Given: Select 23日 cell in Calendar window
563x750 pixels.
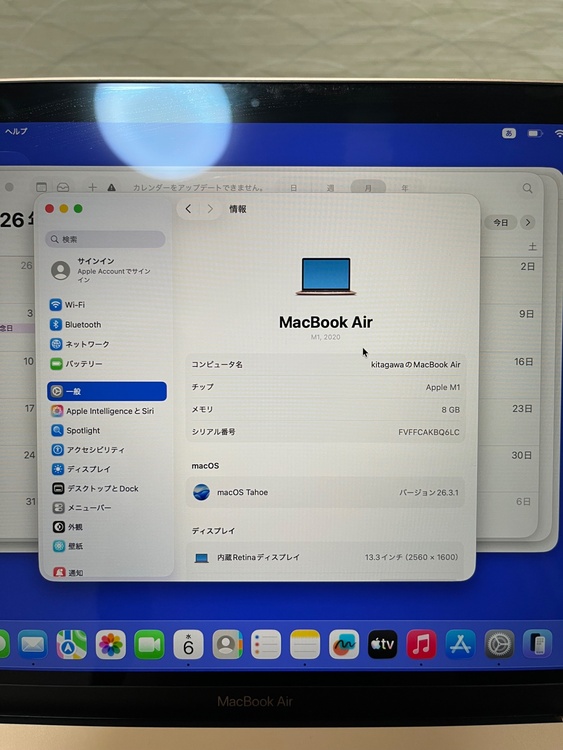Looking at the screenshot, I should pos(508,424).
